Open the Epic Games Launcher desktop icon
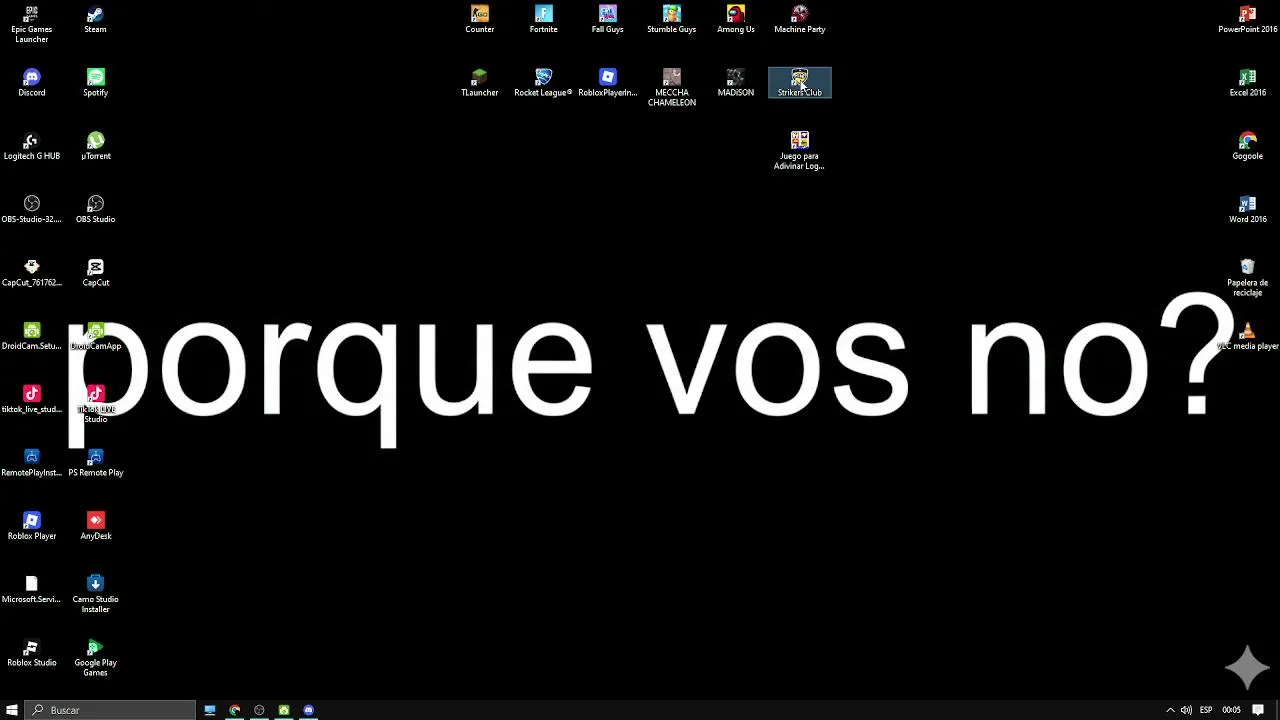Viewport: 1280px width, 720px height. point(31,24)
